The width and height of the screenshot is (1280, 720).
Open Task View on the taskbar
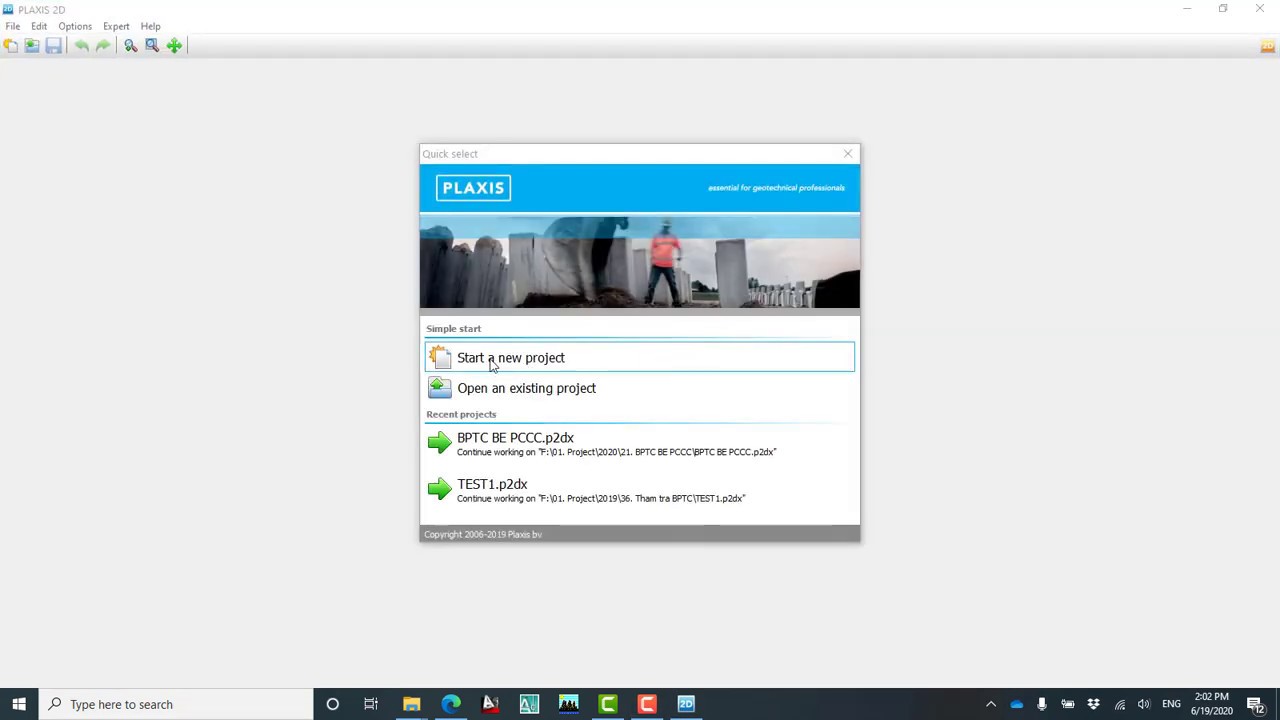(x=371, y=704)
